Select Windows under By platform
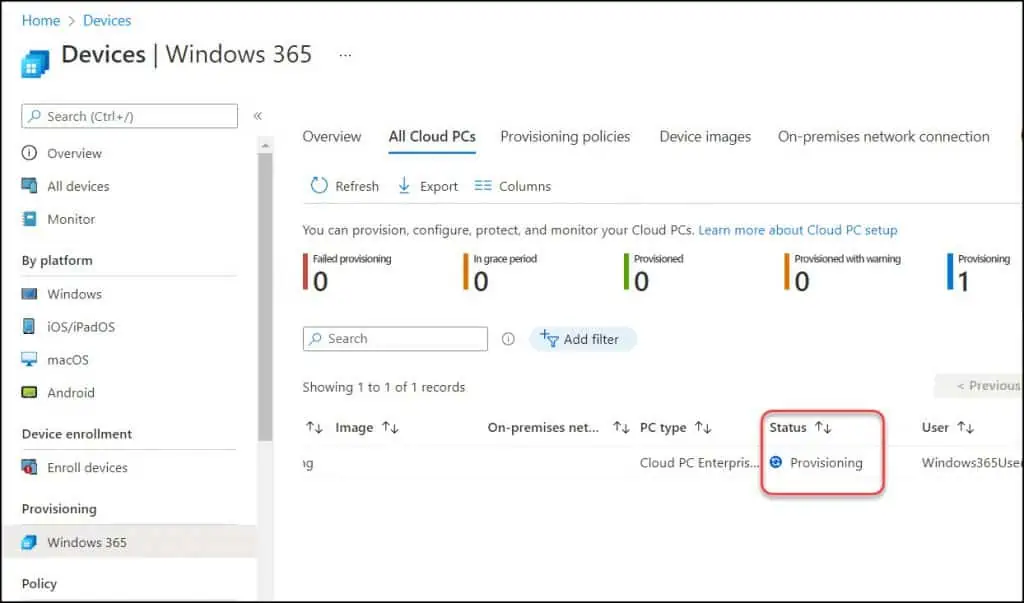1024x603 pixels. click(74, 294)
